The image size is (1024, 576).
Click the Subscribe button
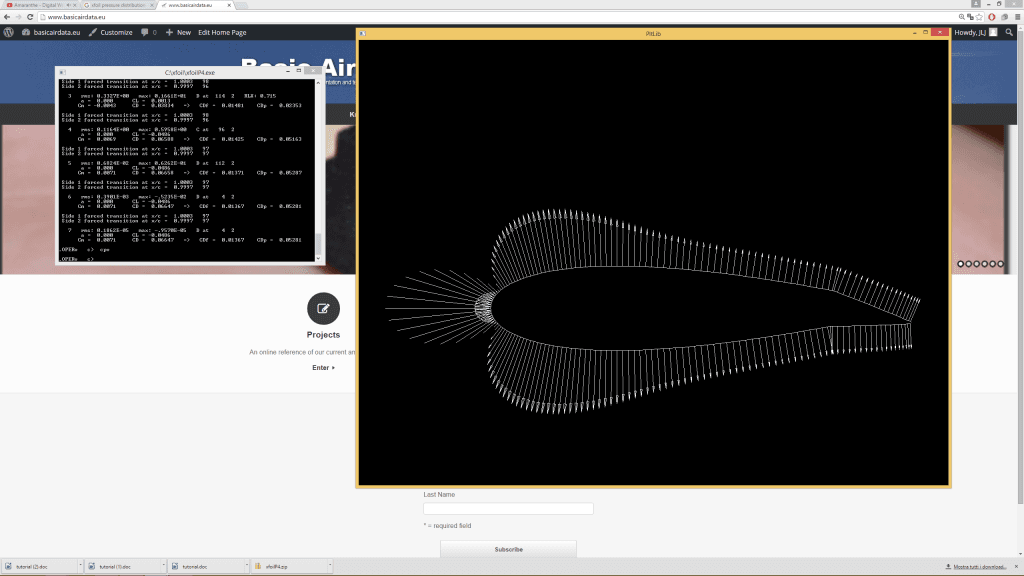[508, 549]
